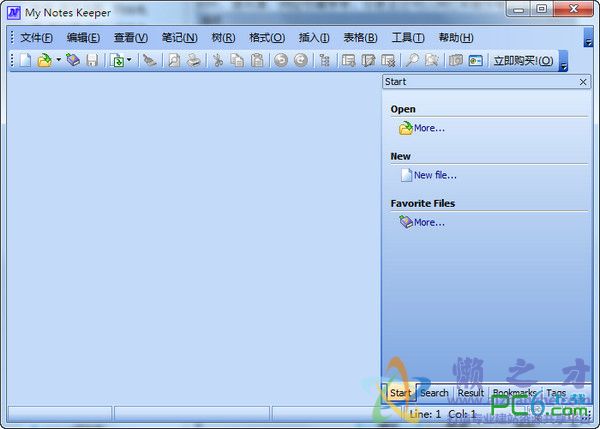Image resolution: width=600 pixels, height=429 pixels.
Task: Switch to the Search tab
Action: click(x=434, y=393)
